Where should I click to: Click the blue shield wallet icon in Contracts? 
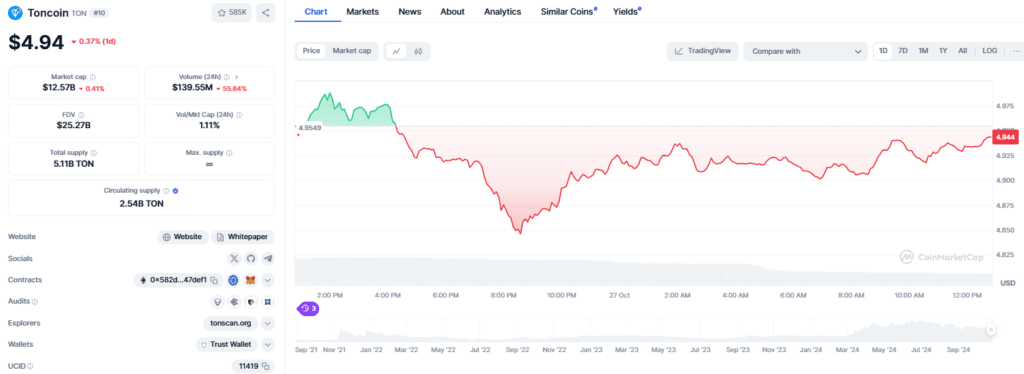pyautogui.click(x=234, y=280)
